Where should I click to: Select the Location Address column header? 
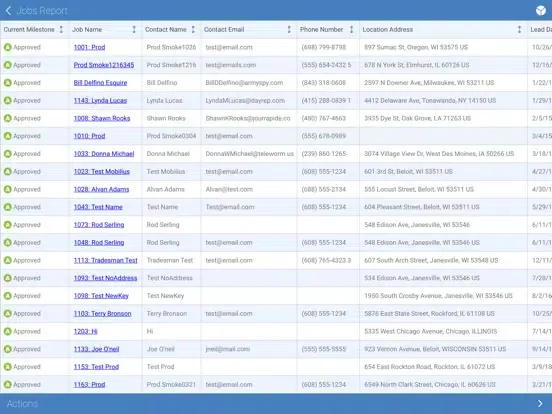388,30
